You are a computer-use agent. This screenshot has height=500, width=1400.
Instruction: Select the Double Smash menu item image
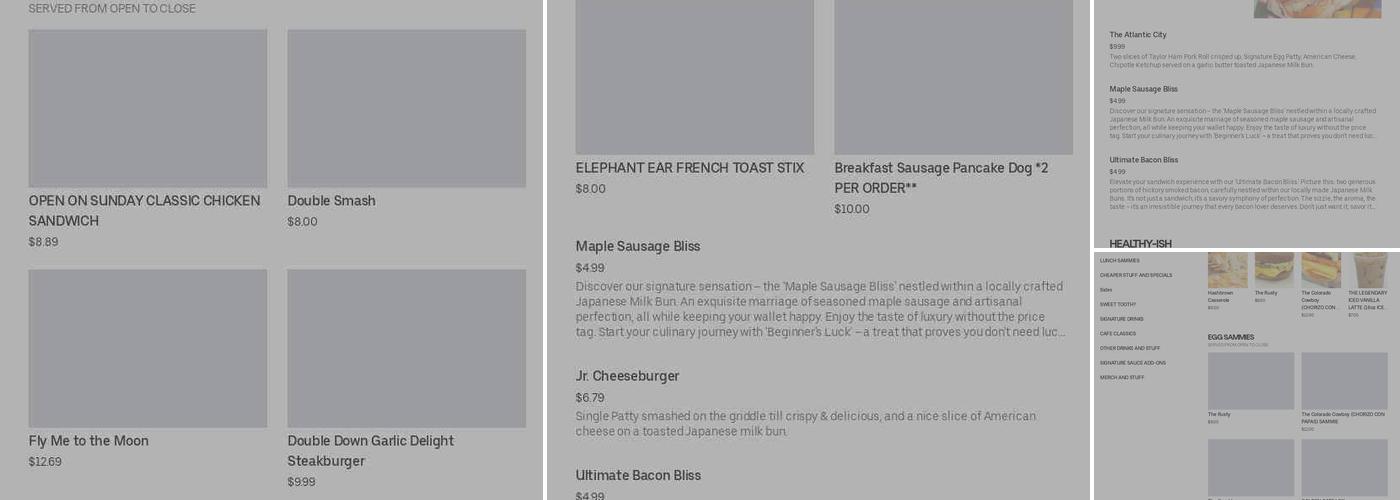[x=406, y=108]
